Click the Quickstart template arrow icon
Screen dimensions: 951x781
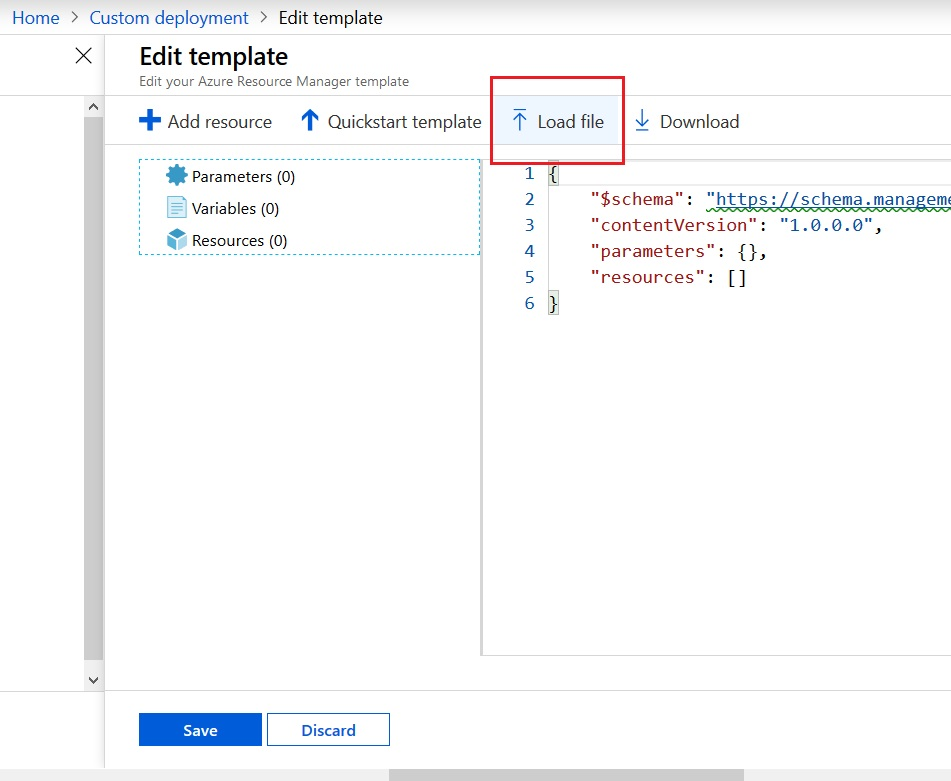tap(310, 121)
